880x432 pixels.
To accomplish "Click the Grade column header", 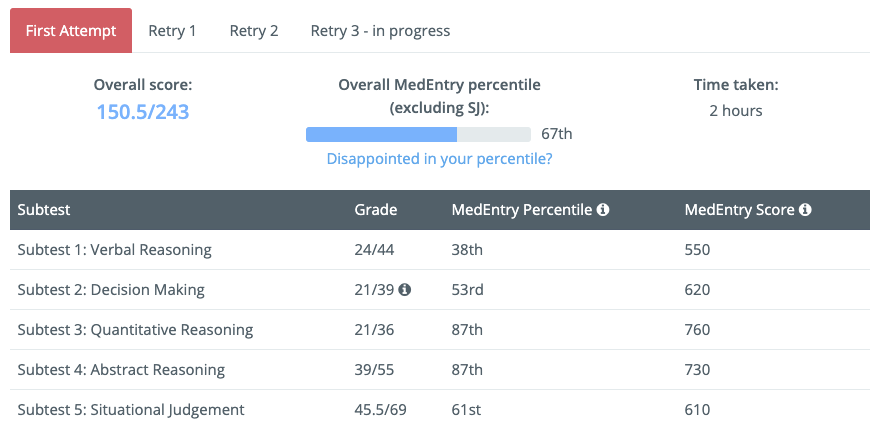I will click(376, 210).
